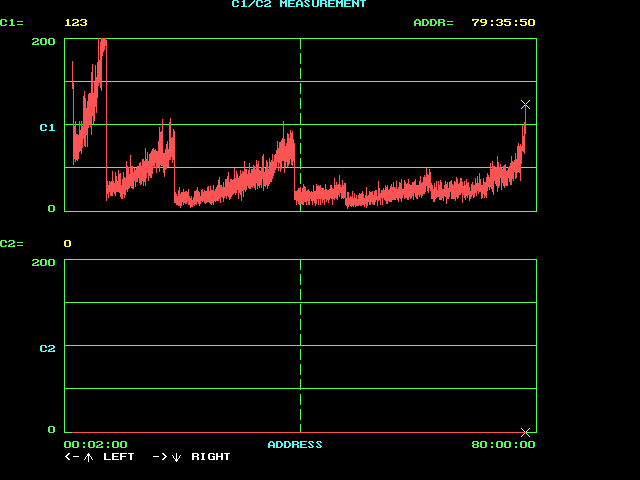This screenshot has height=480, width=640.
Task: Click the 0 scale label of the C2 graph
Action: (51, 429)
